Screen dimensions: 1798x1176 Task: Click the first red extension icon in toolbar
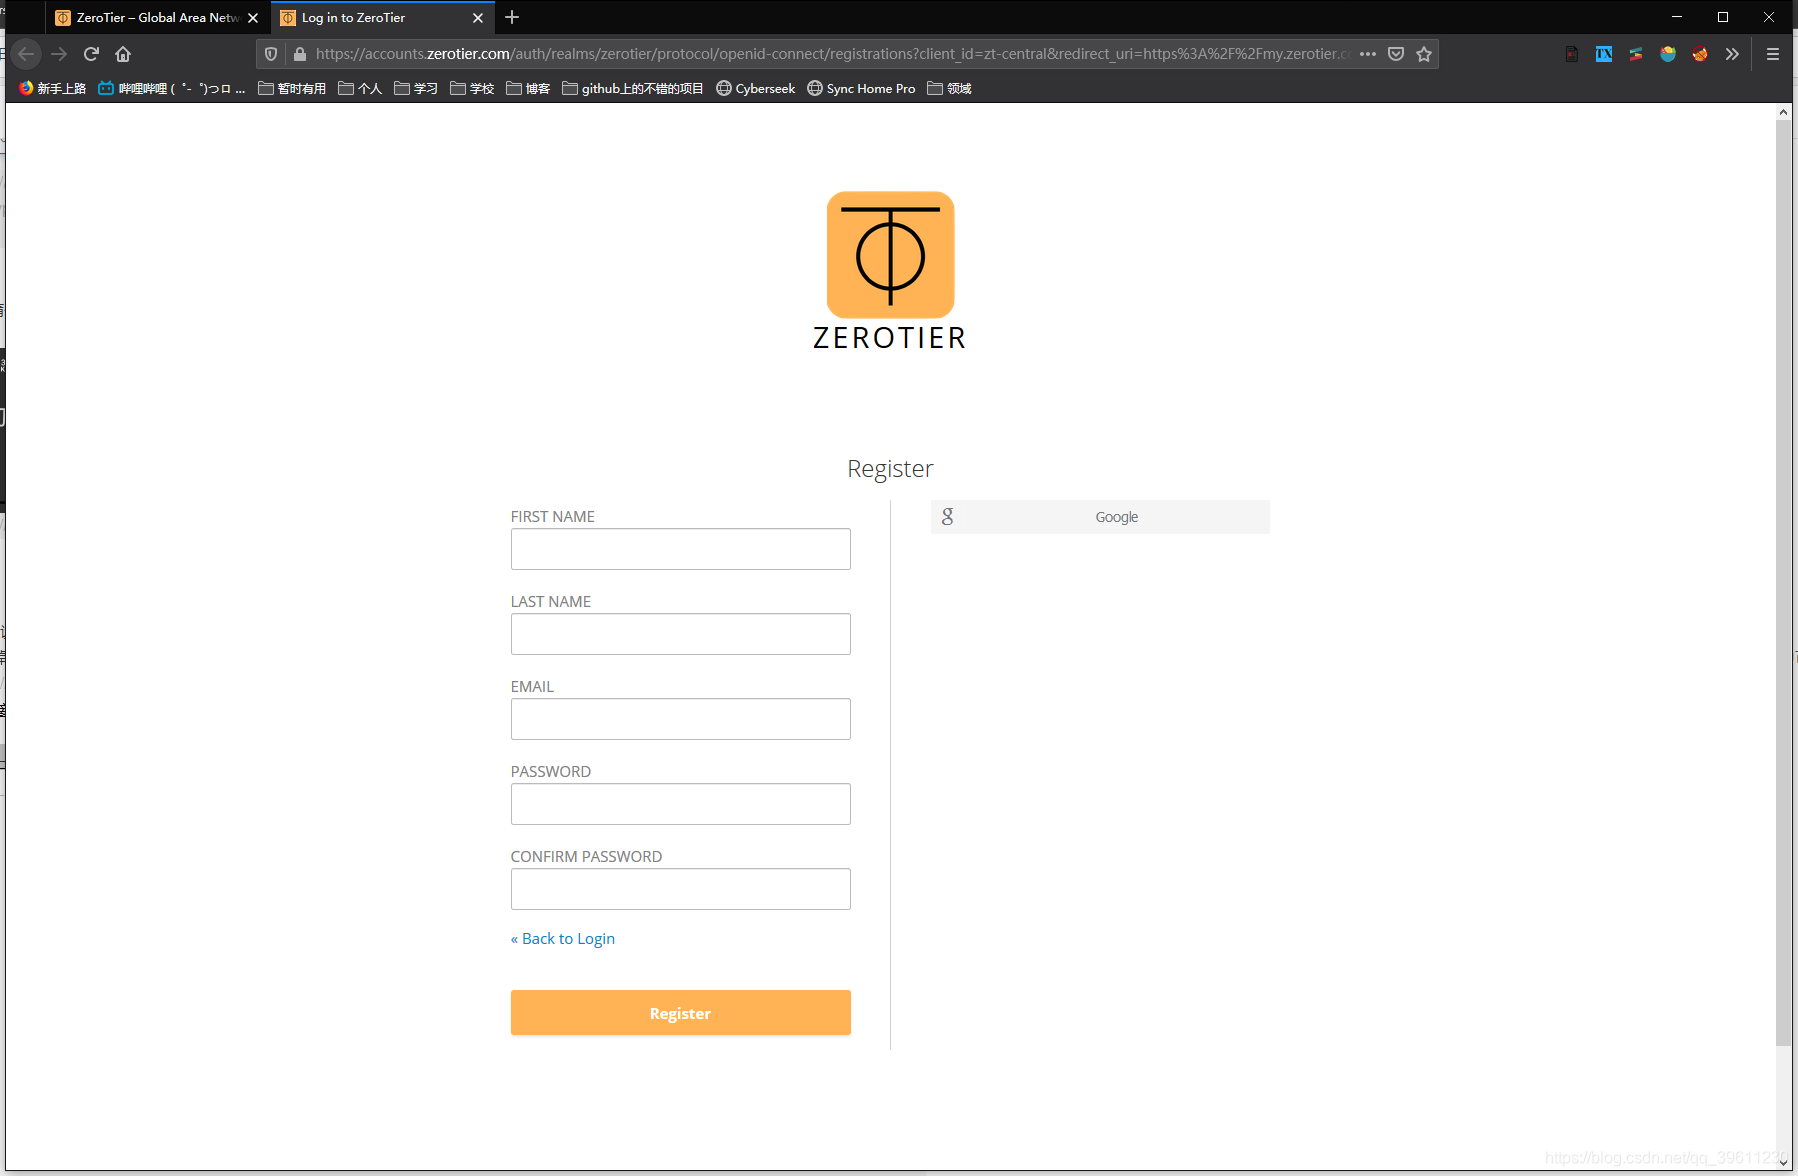[x=1572, y=54]
